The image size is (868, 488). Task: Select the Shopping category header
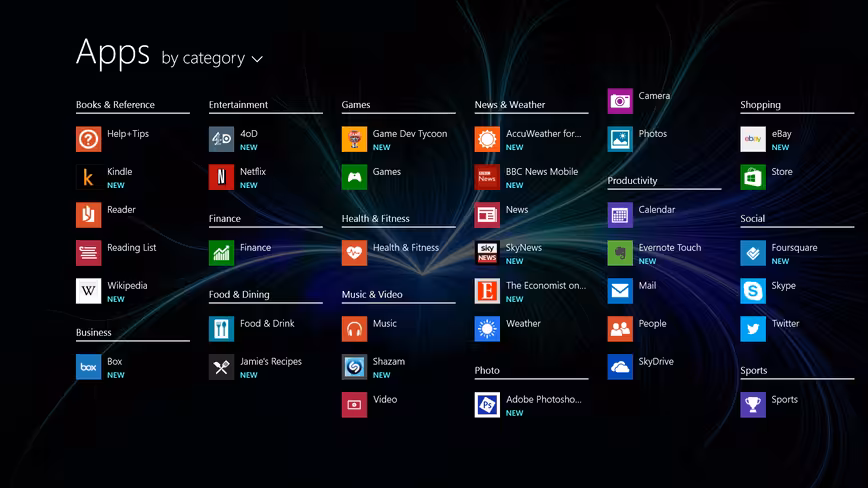click(761, 105)
